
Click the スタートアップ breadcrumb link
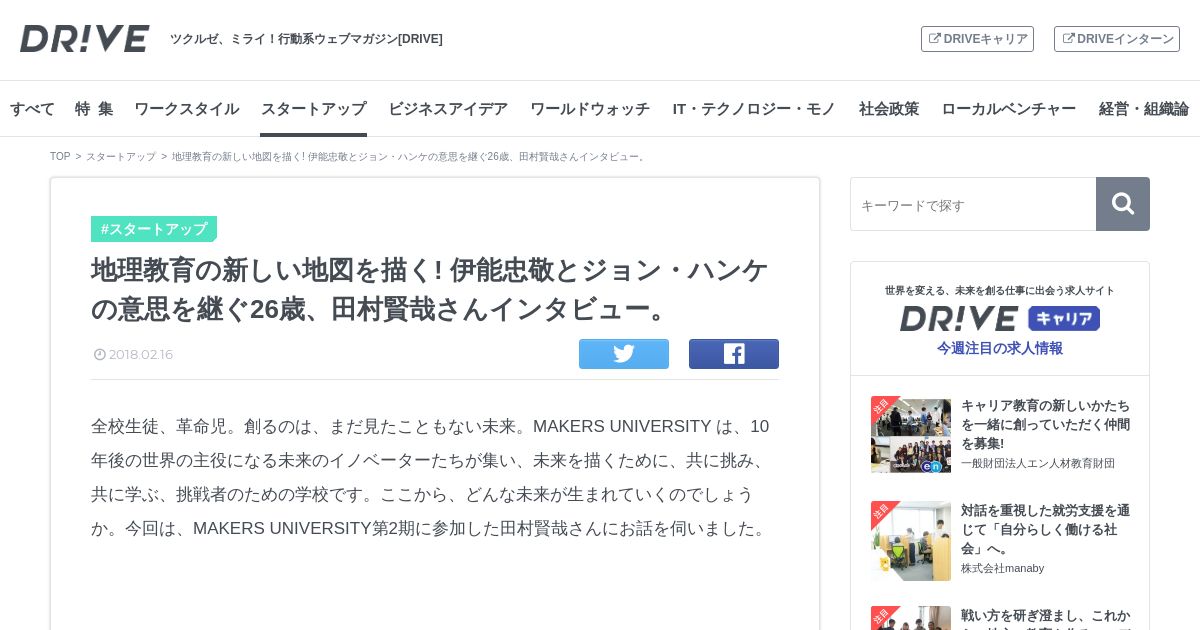(121, 157)
